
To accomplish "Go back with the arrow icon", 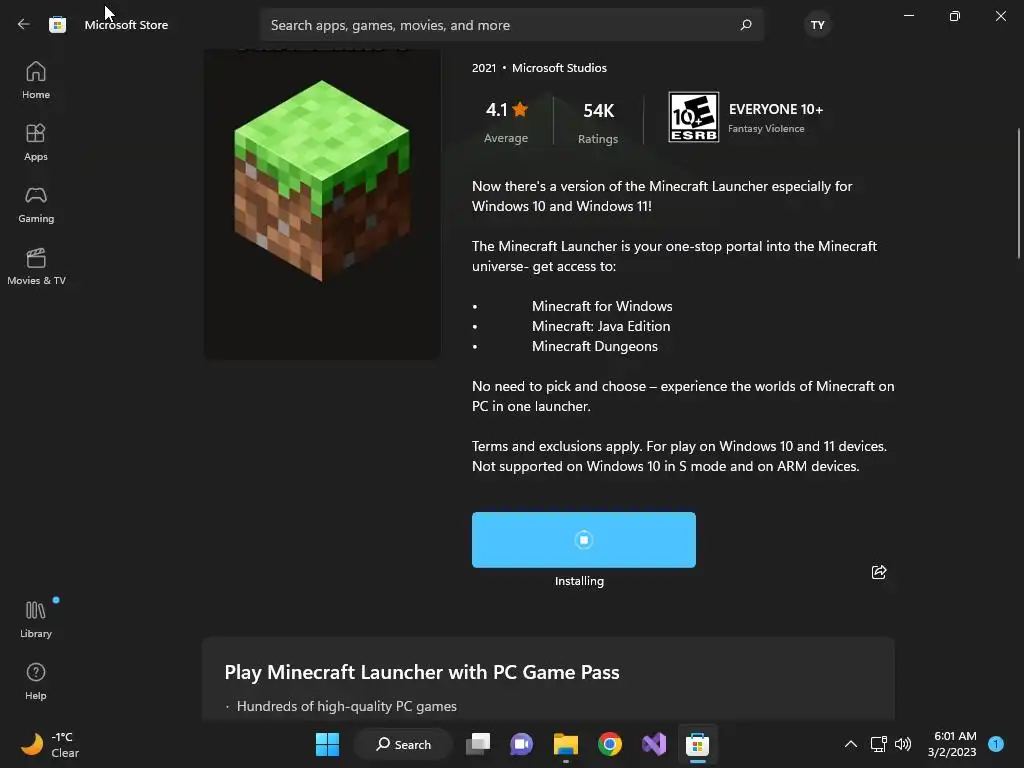I will coord(24,24).
